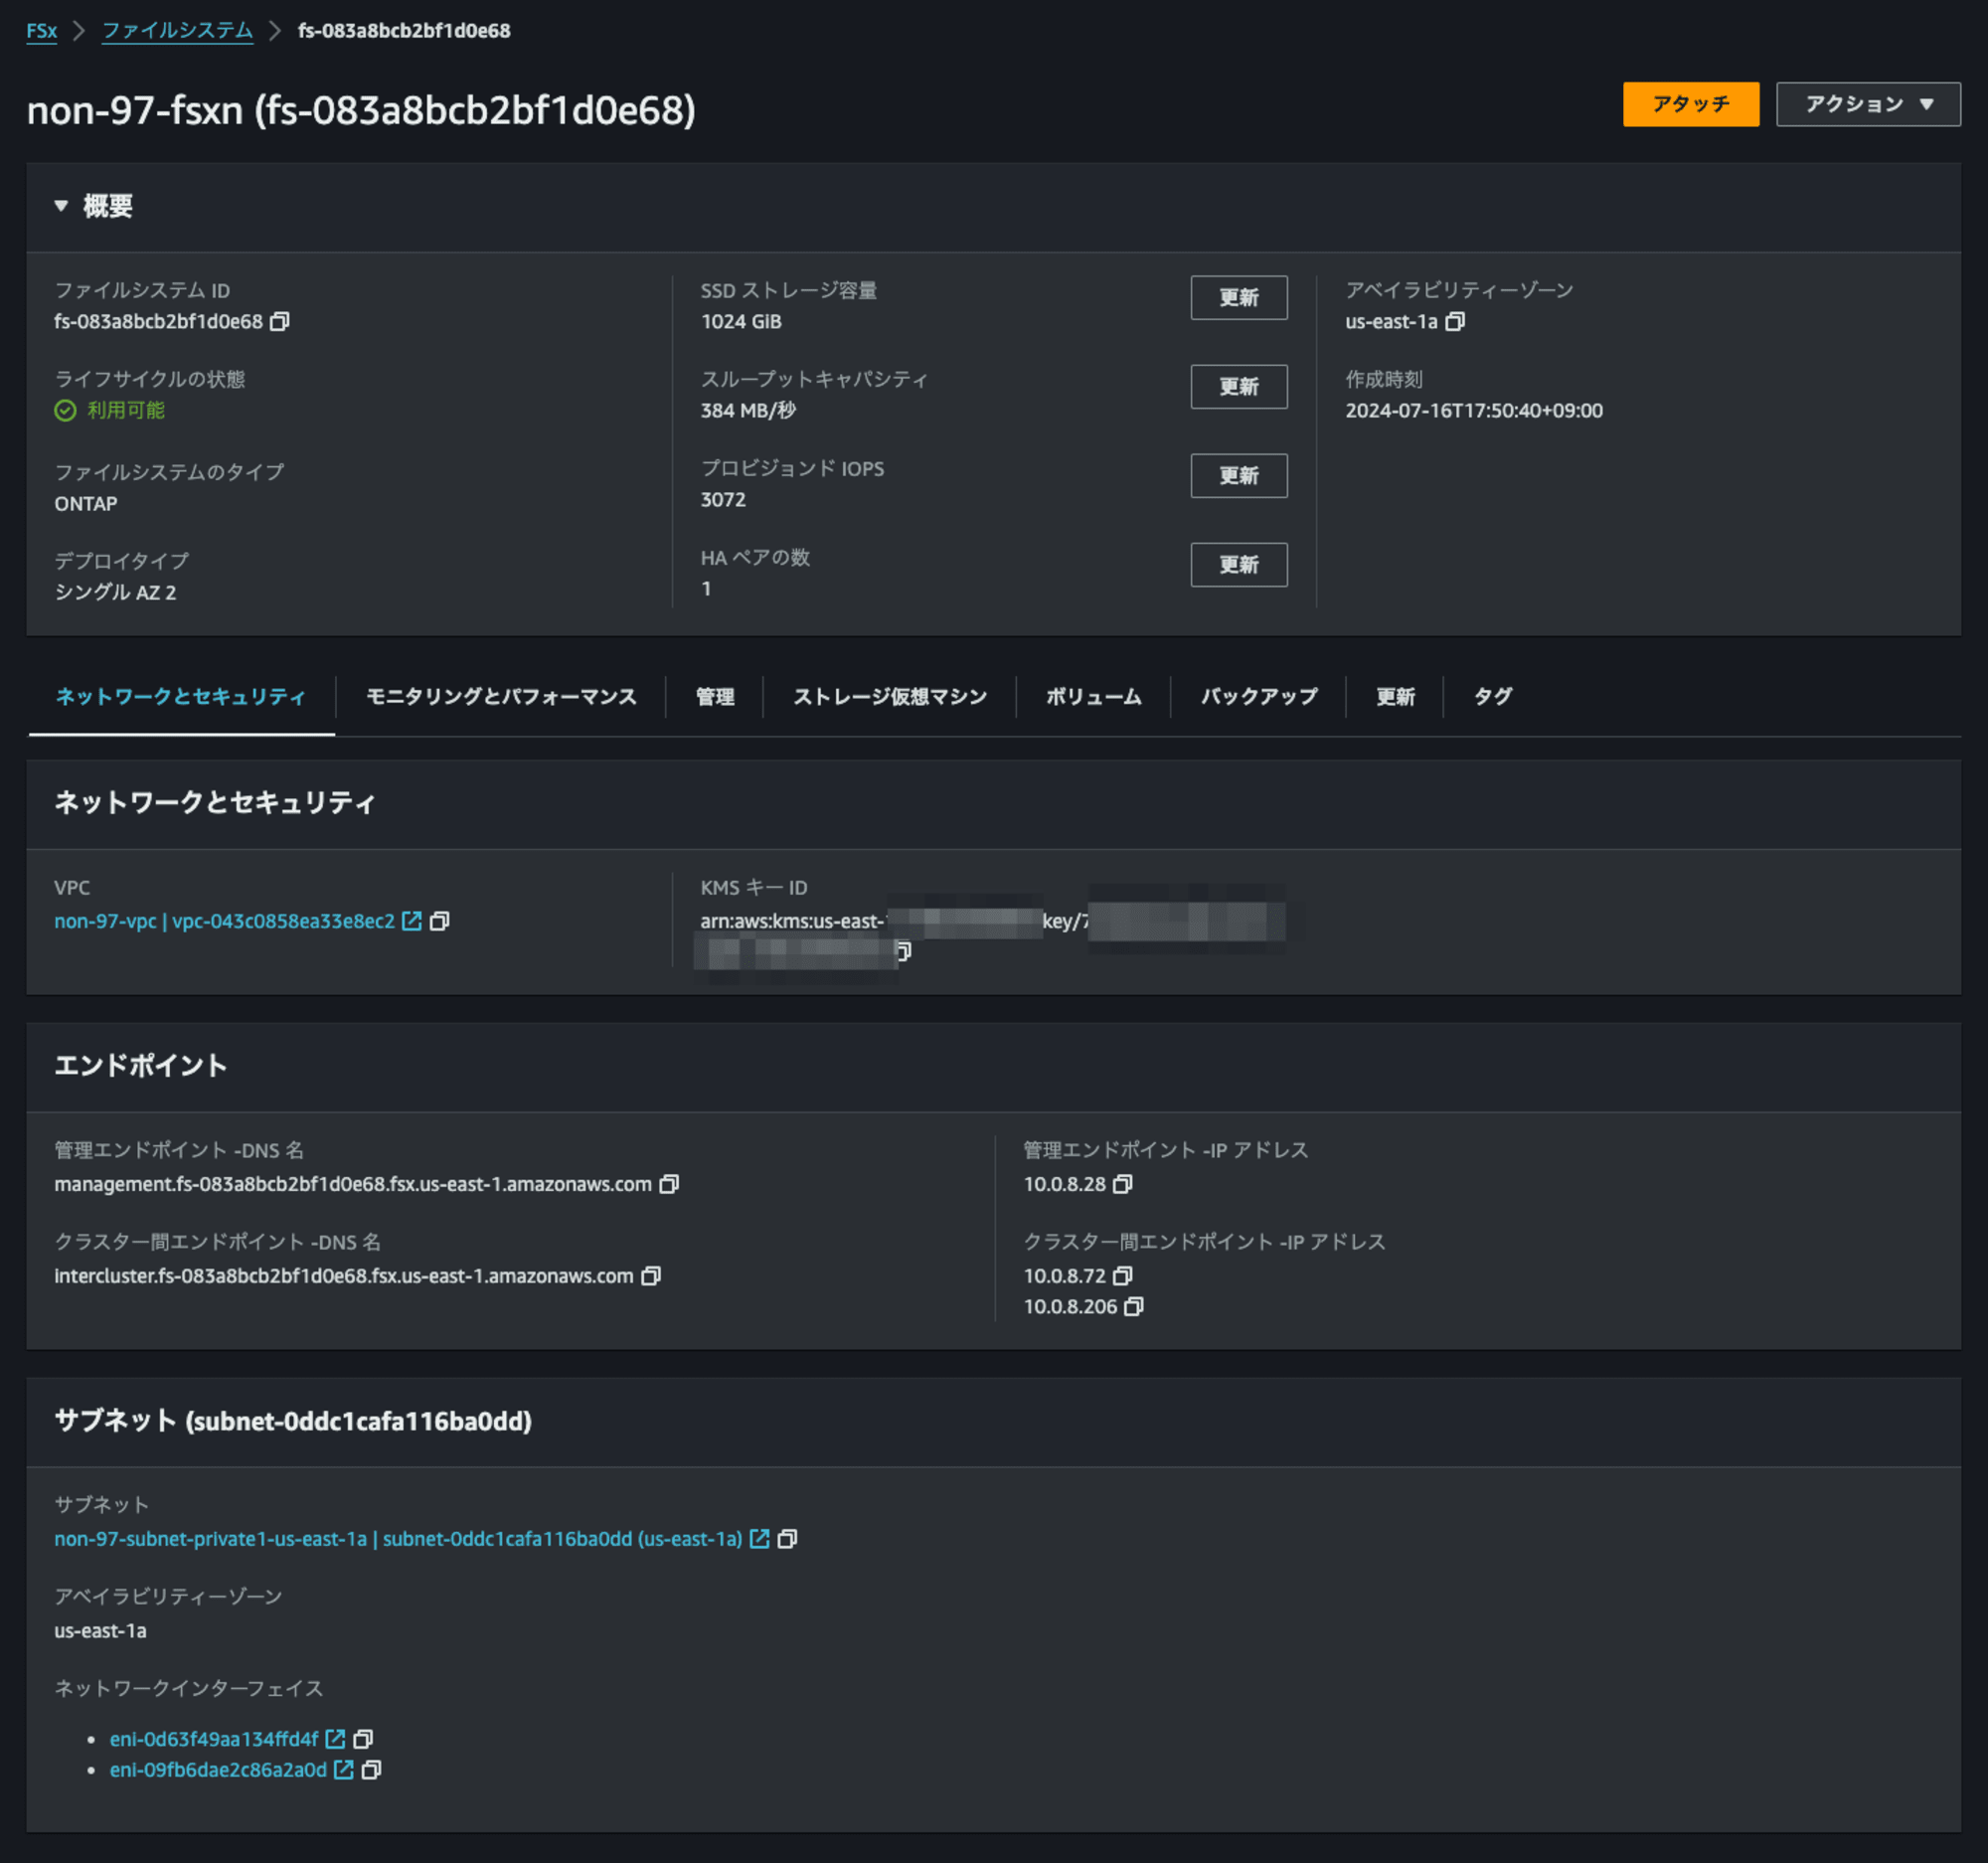
Task: Update SSD ストレージ容量 with 更新 button
Action: [1238, 297]
